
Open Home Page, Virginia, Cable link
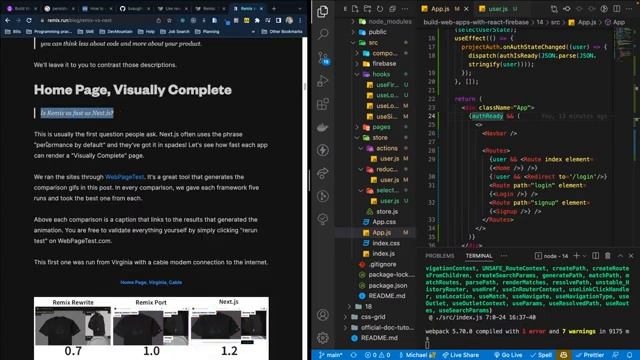point(151,282)
